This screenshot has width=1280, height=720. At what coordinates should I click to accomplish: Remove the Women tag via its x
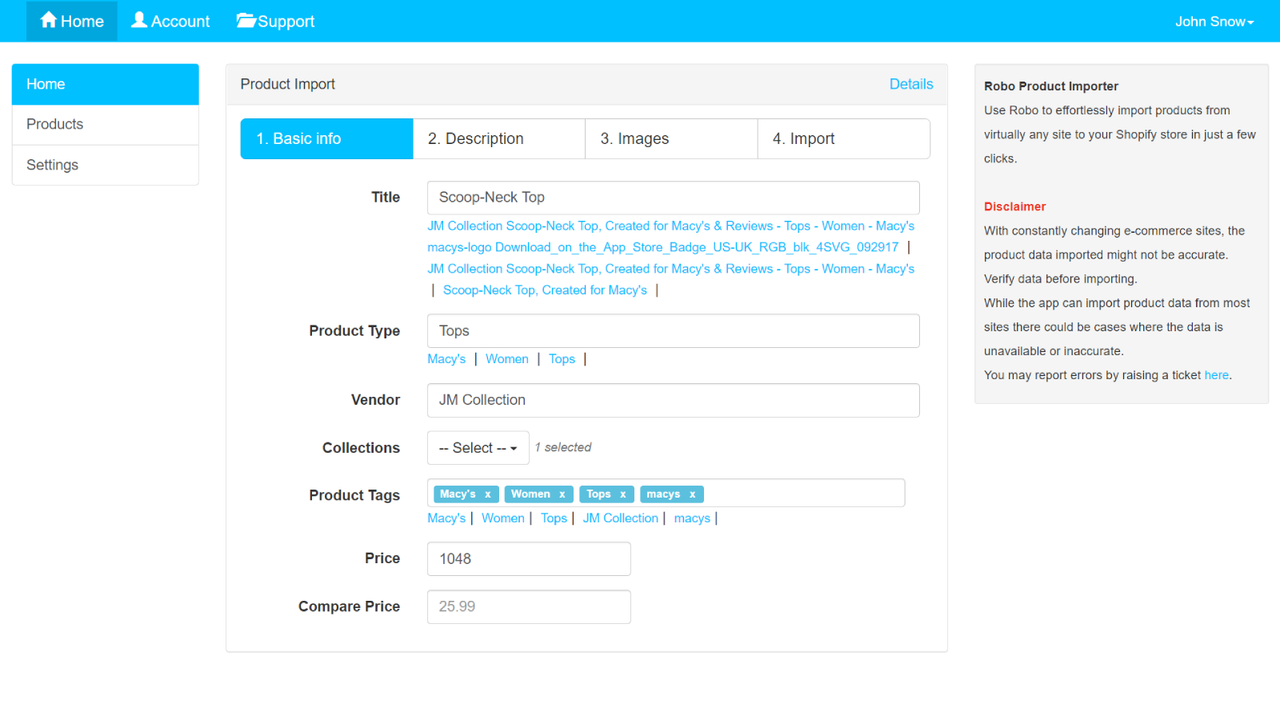[562, 494]
